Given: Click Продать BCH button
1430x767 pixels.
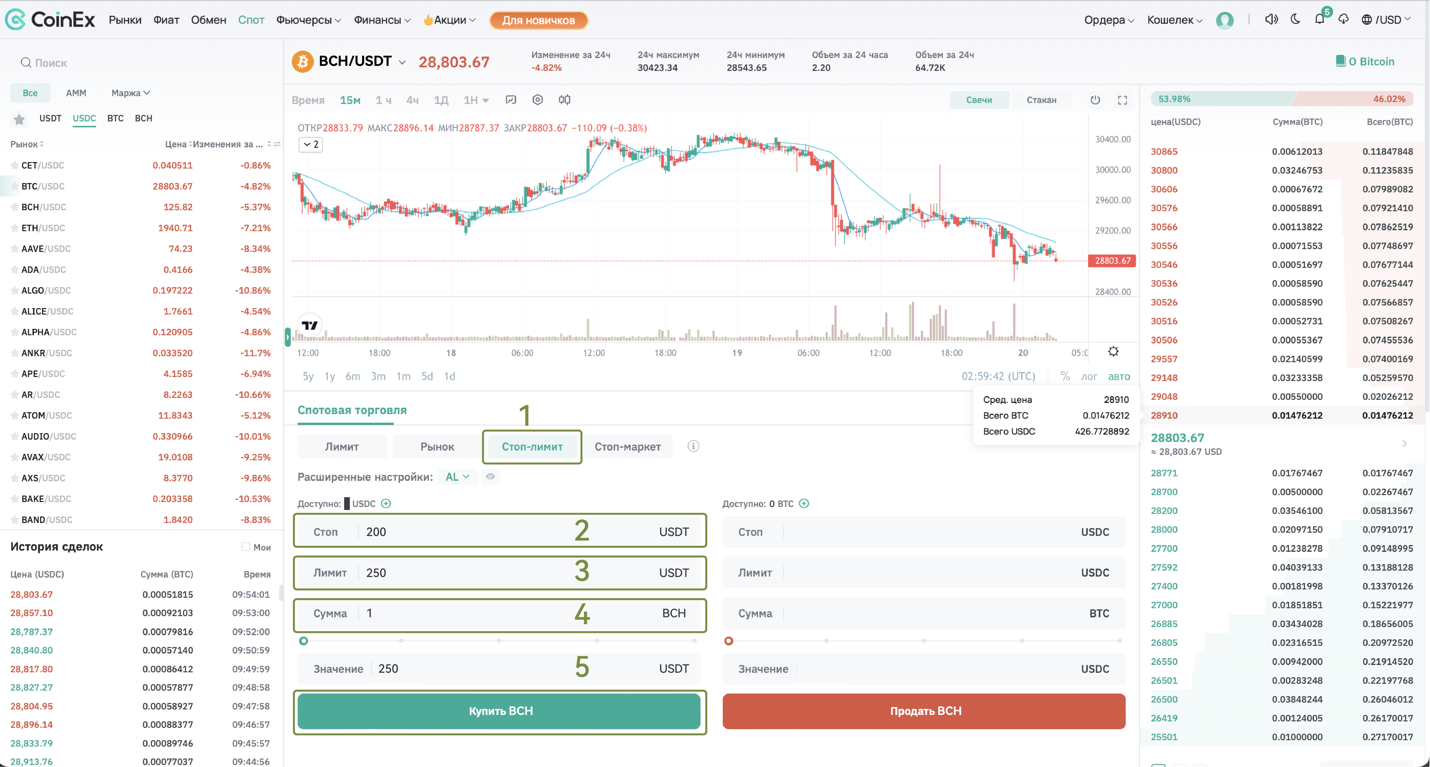Looking at the screenshot, I should pyautogui.click(x=924, y=711).
